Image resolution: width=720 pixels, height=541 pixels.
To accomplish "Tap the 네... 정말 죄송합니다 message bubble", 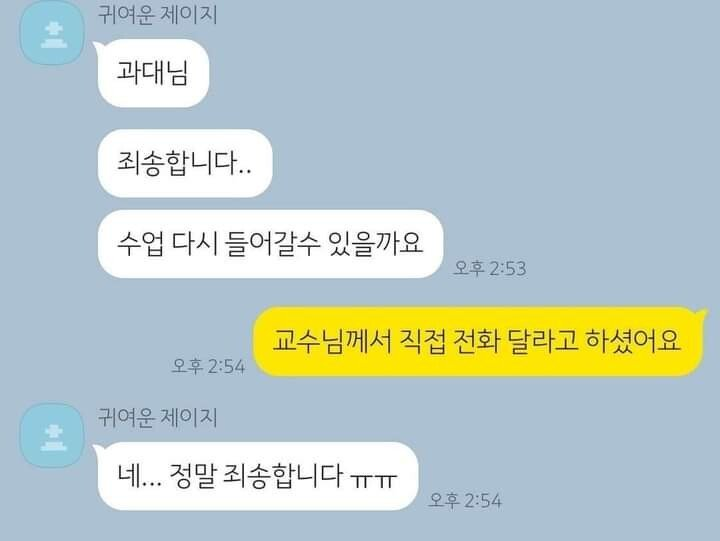I will pyautogui.click(x=258, y=476).
